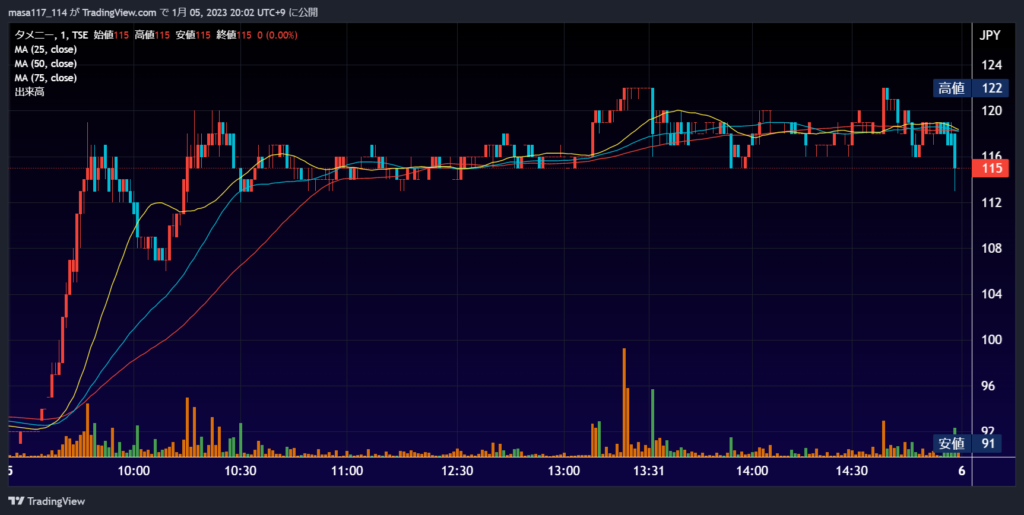Click the 安値 115 value in the legend
The image size is (1024, 515).
click(193, 35)
